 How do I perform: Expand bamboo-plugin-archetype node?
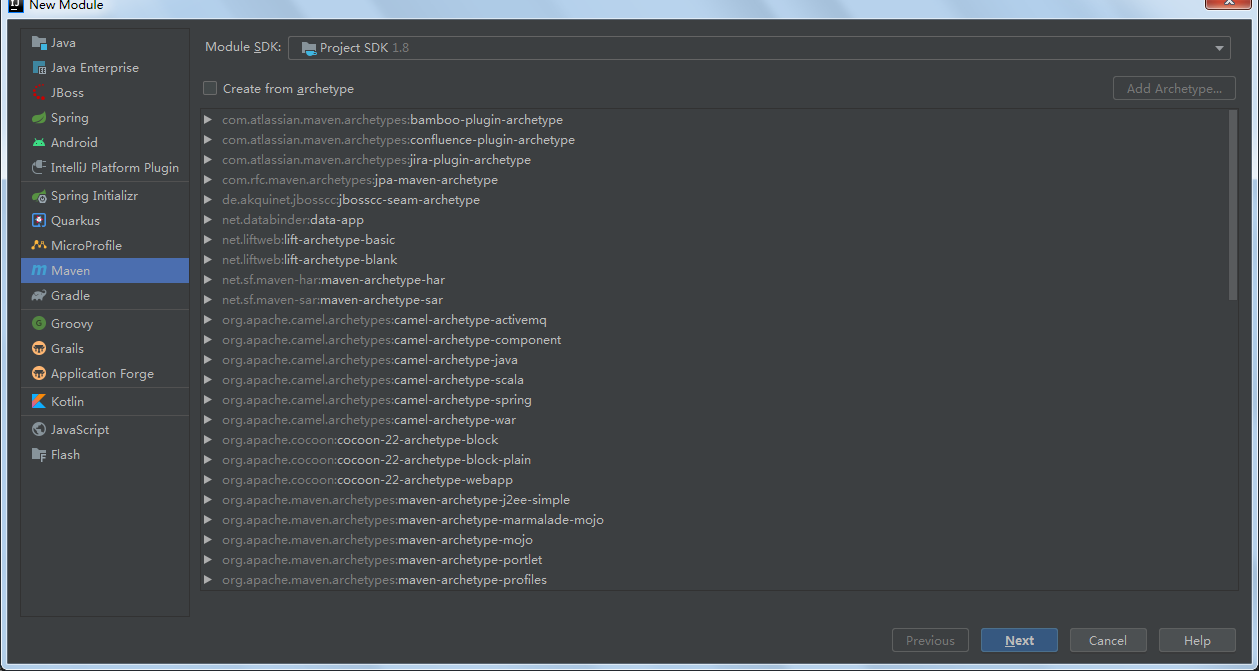point(208,120)
